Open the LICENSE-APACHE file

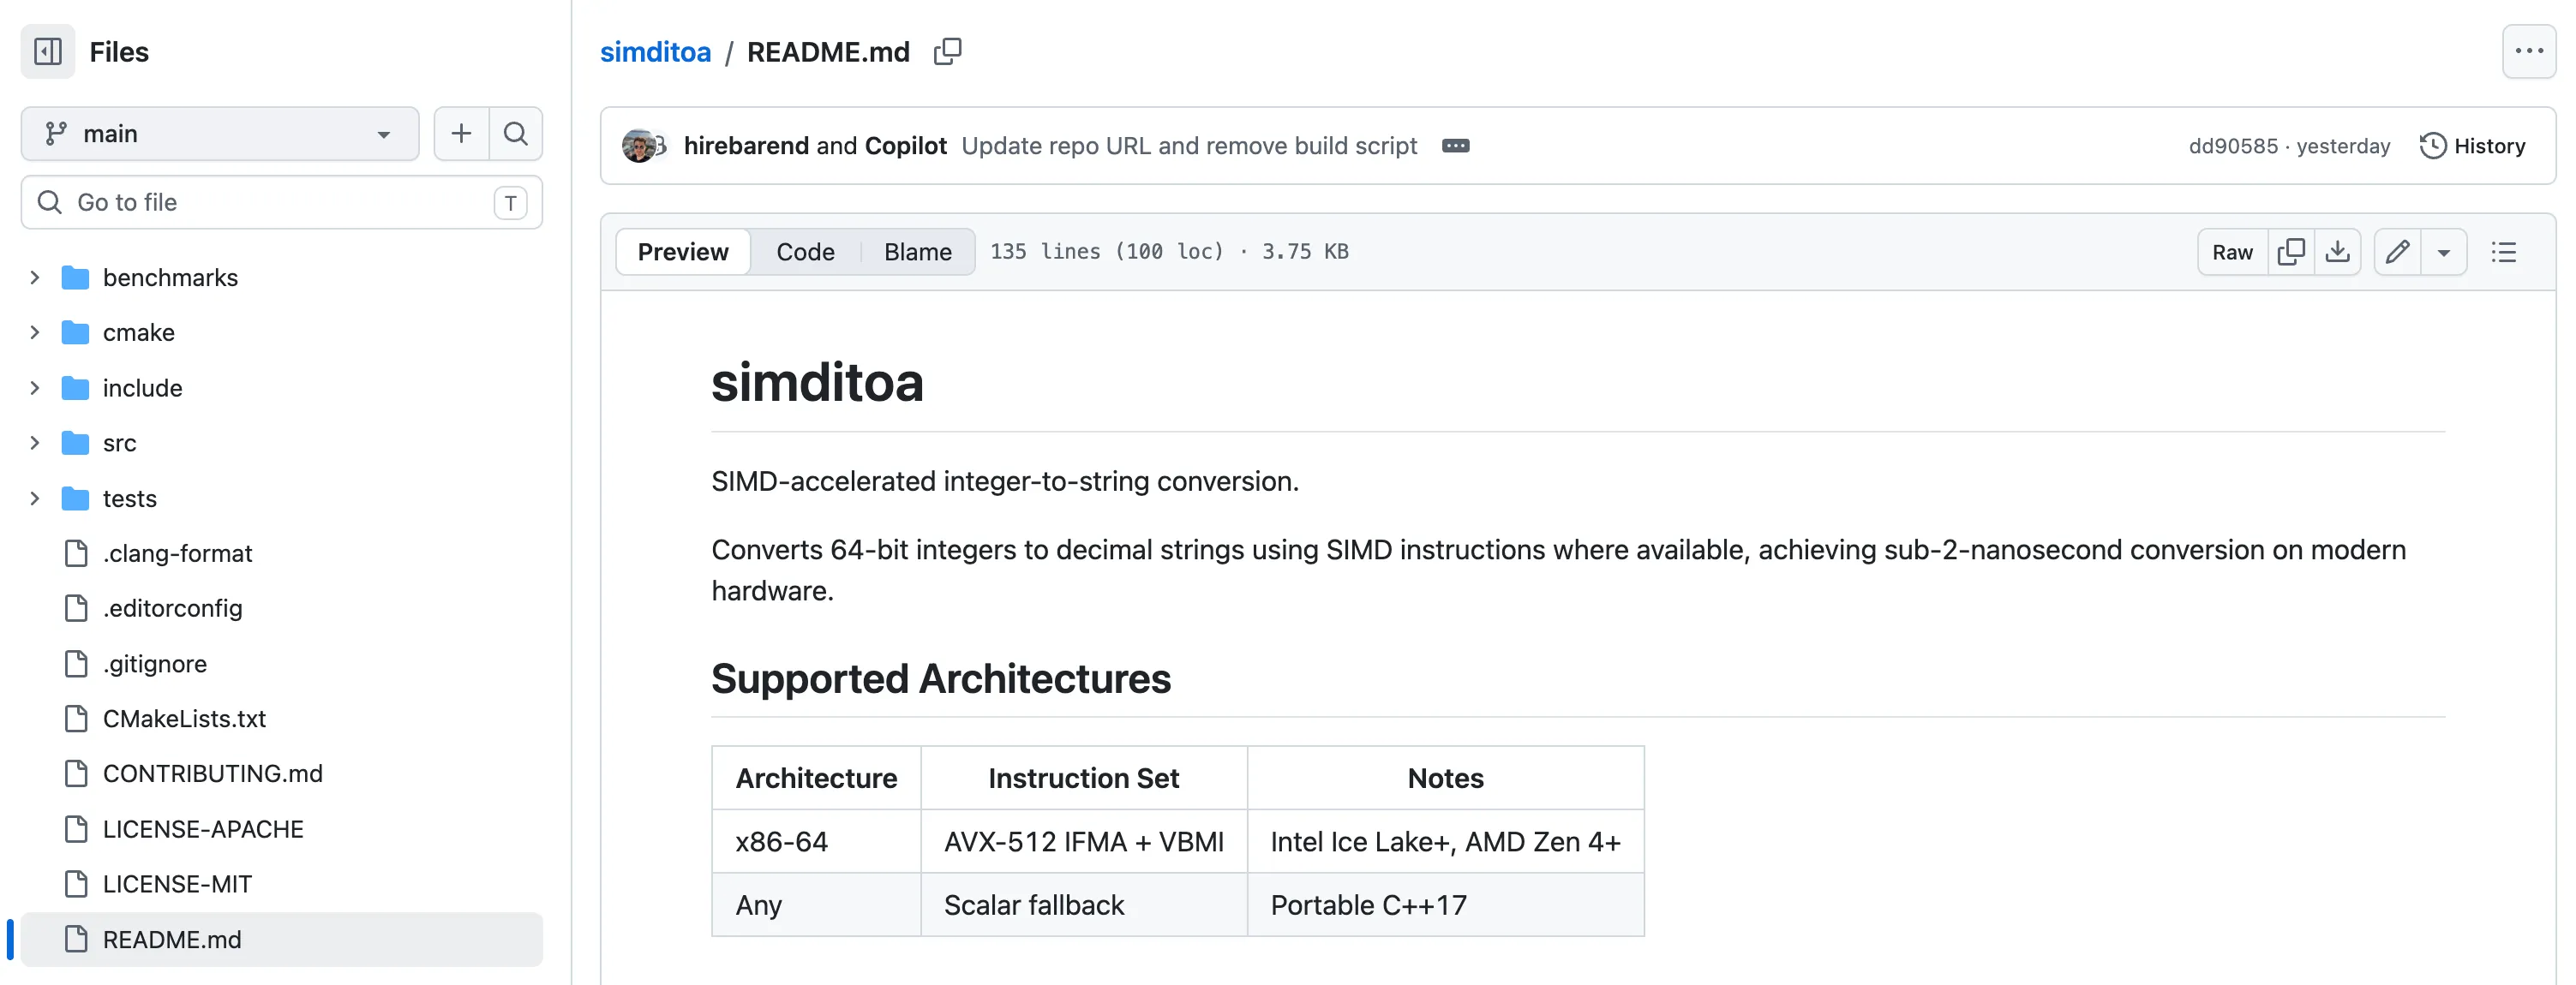coord(203,829)
